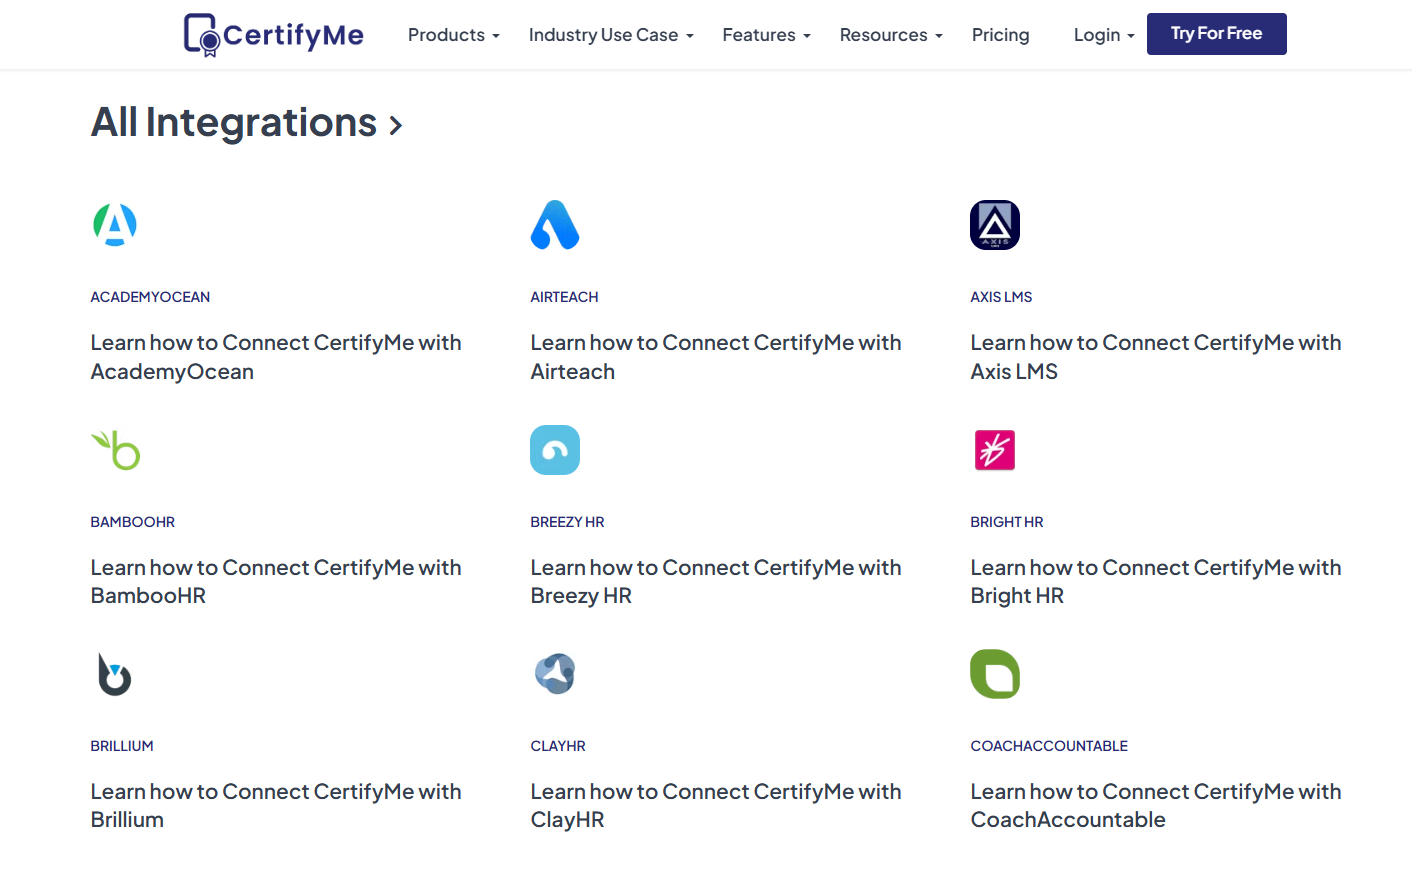This screenshot has height=871, width=1412.
Task: Click the ClayHR circular logo
Action: coord(555,673)
